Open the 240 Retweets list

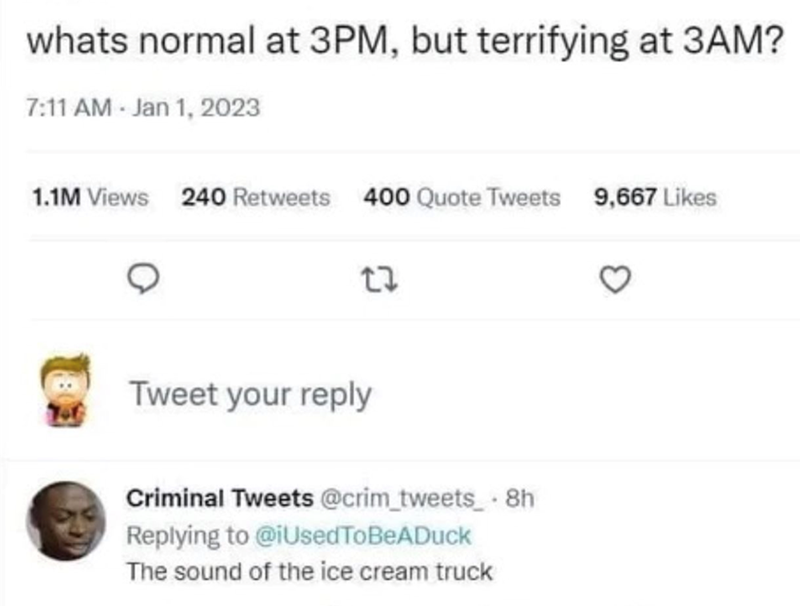point(254,197)
